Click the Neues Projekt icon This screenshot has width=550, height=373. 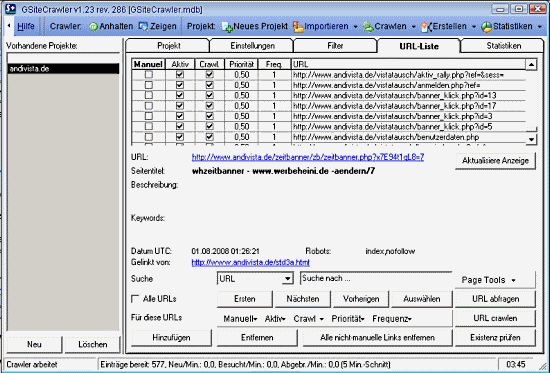[227, 27]
